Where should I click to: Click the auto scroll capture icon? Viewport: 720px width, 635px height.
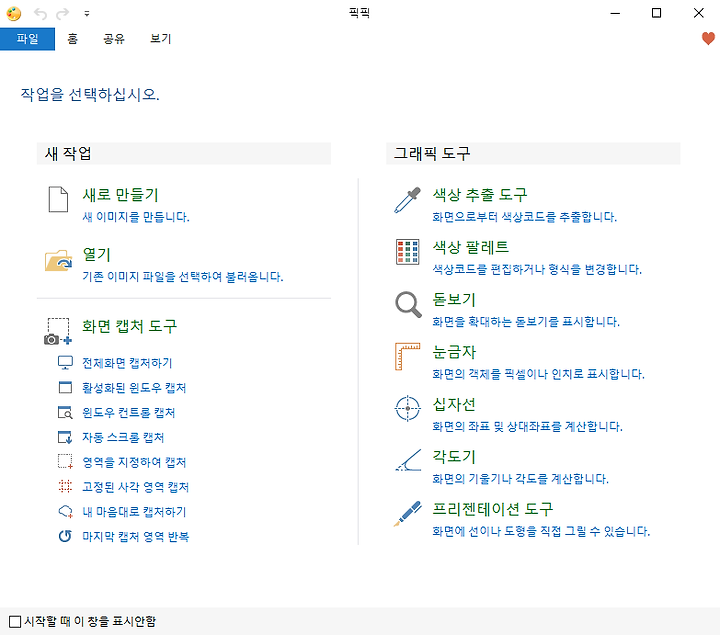pyautogui.click(x=65, y=437)
